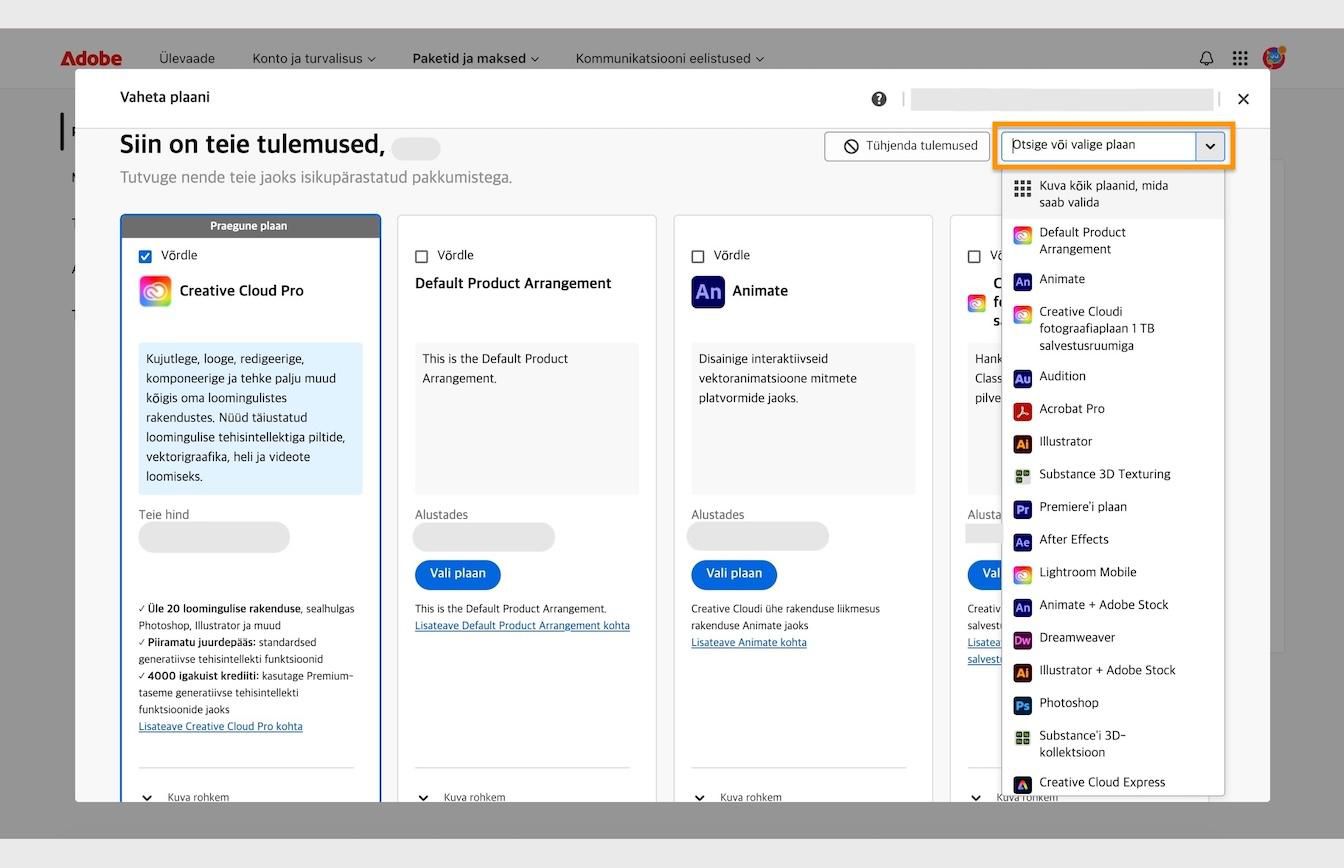This screenshot has height=868, width=1344.
Task: Click Vali plaan for Animate
Action: pyautogui.click(x=734, y=574)
